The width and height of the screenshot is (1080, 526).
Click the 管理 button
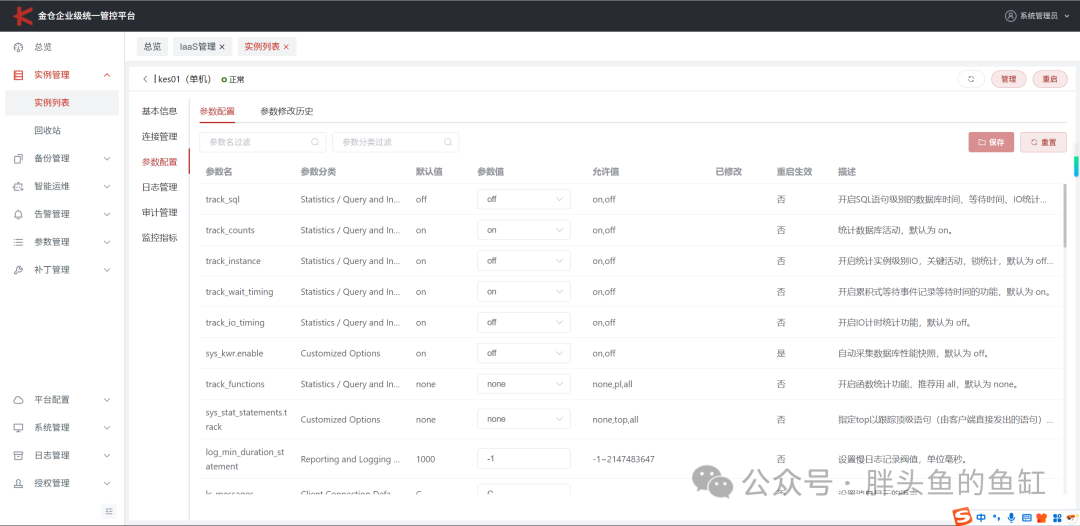click(1008, 79)
